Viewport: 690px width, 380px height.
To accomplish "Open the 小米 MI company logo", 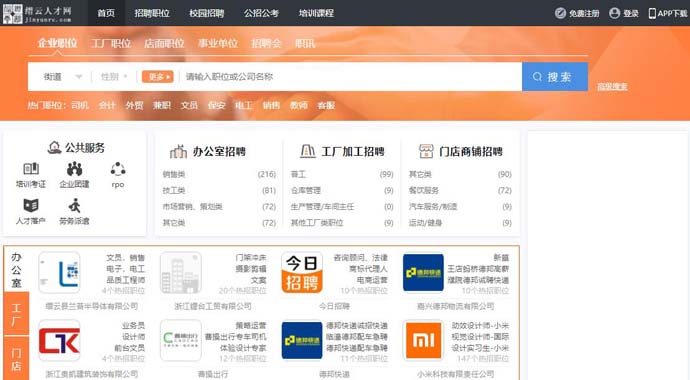I will 423,341.
